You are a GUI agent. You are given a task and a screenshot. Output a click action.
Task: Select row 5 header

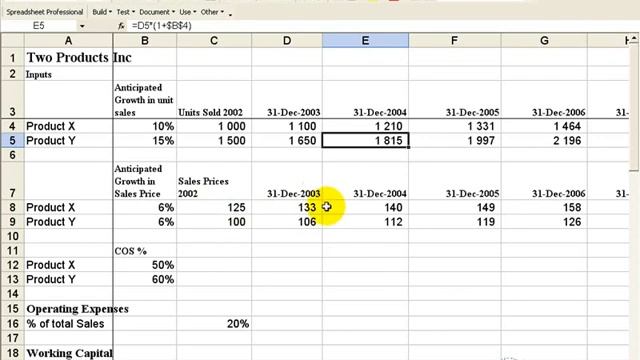[12, 140]
